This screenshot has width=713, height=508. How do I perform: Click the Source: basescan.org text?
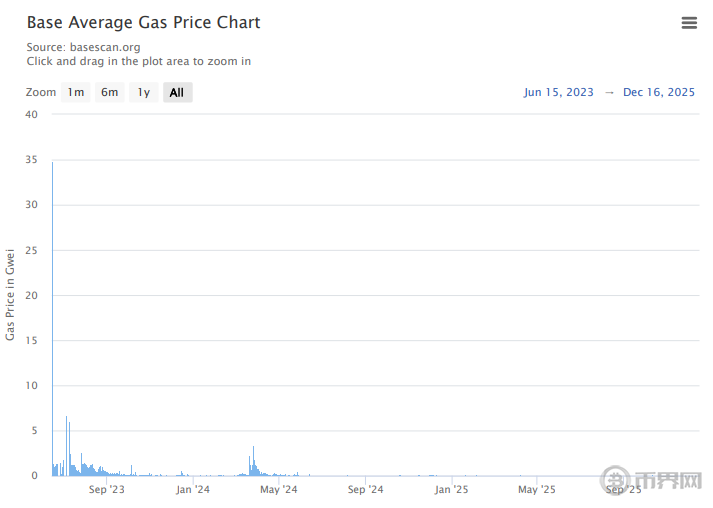tap(83, 47)
